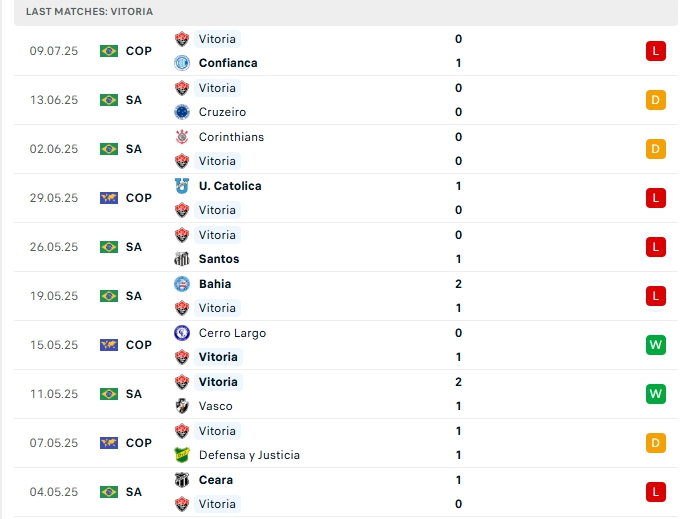Click the orange D badge for Cruzeiro match
This screenshot has height=519, width=686.
(x=656, y=100)
